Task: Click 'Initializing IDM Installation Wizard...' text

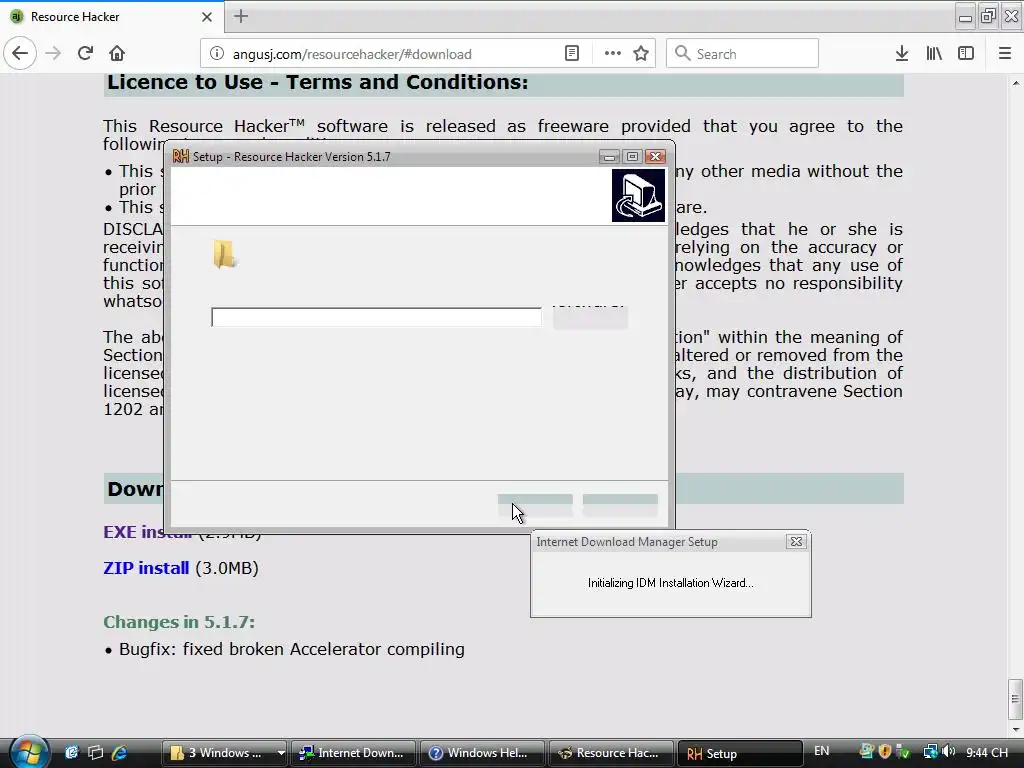Action: point(671,583)
